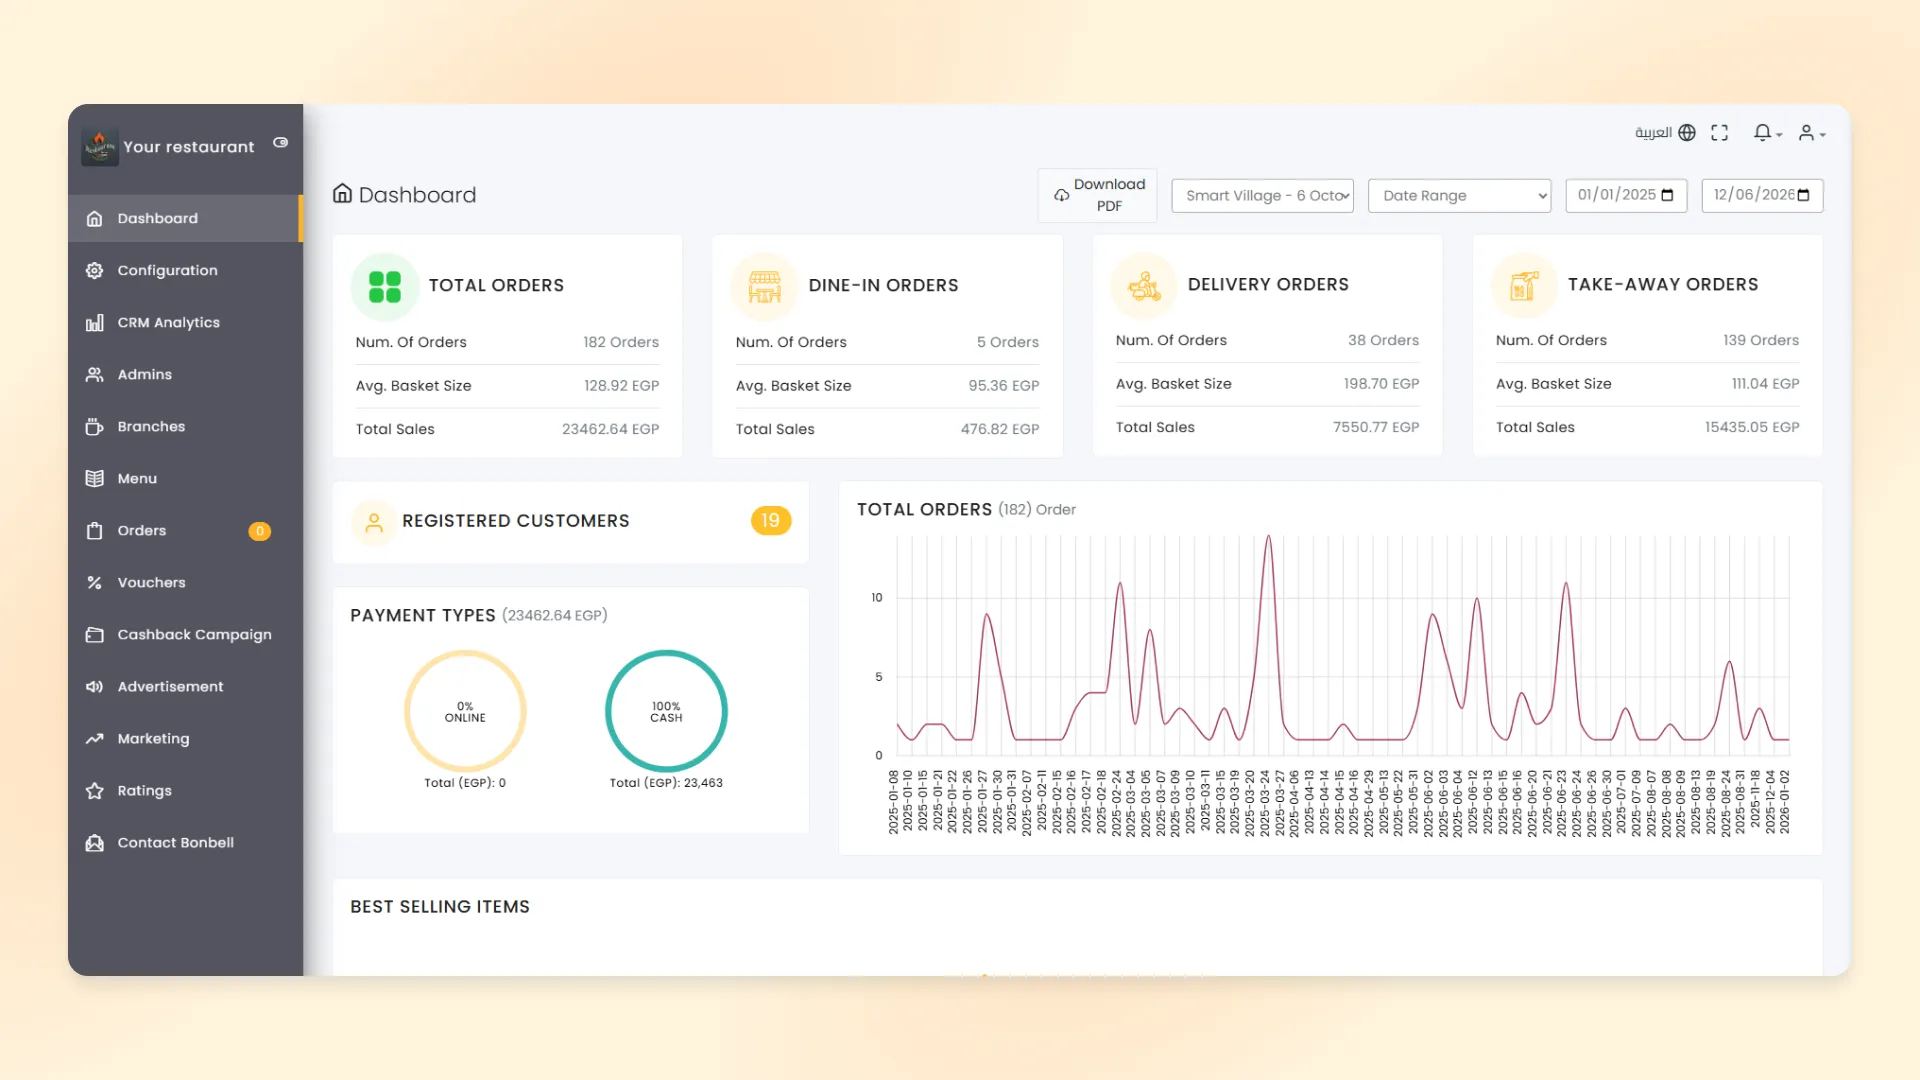Open the user profile icon menu
Image resolution: width=1920 pixels, height=1080 pixels.
[1811, 133]
